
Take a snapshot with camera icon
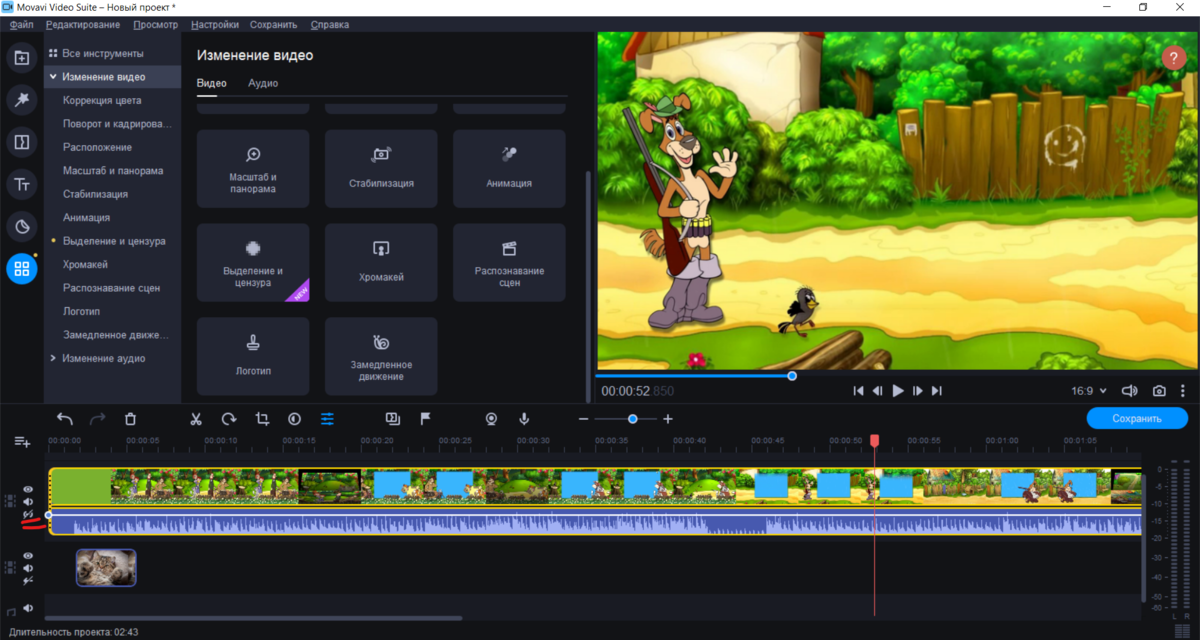(1159, 391)
